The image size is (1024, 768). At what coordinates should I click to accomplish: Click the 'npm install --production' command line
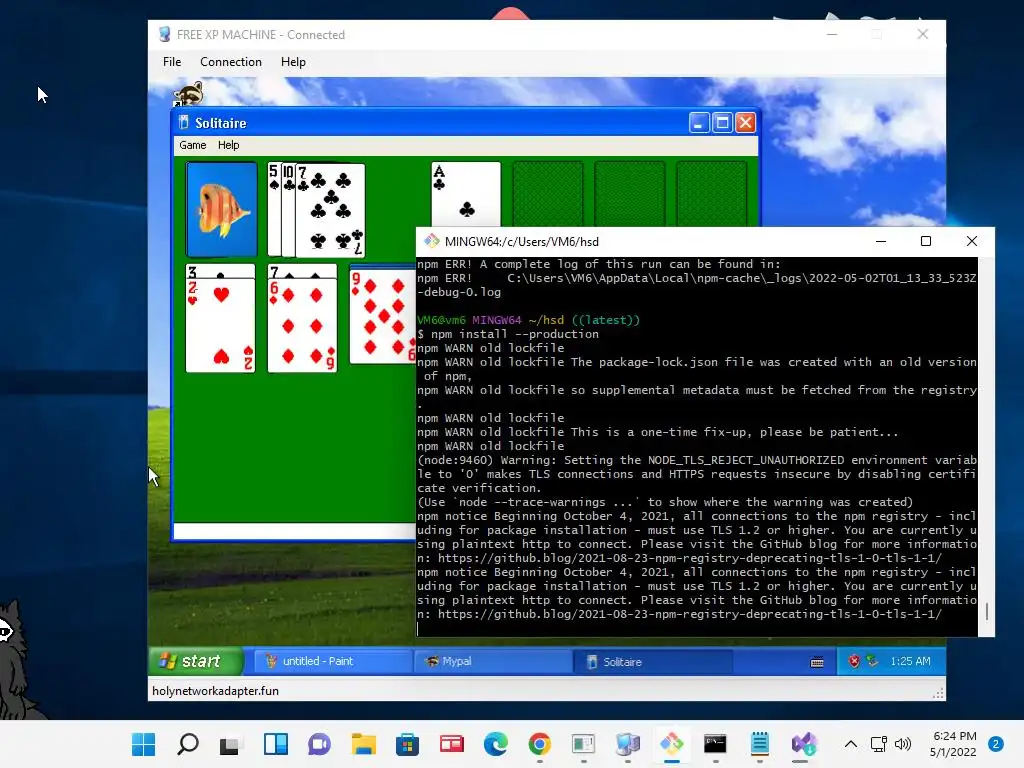click(508, 334)
